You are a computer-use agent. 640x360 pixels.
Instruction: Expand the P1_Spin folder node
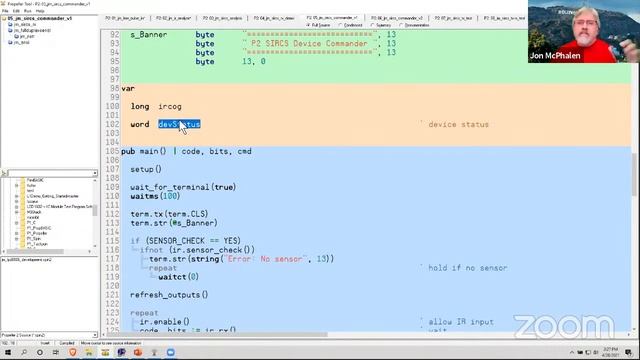tap(17, 239)
